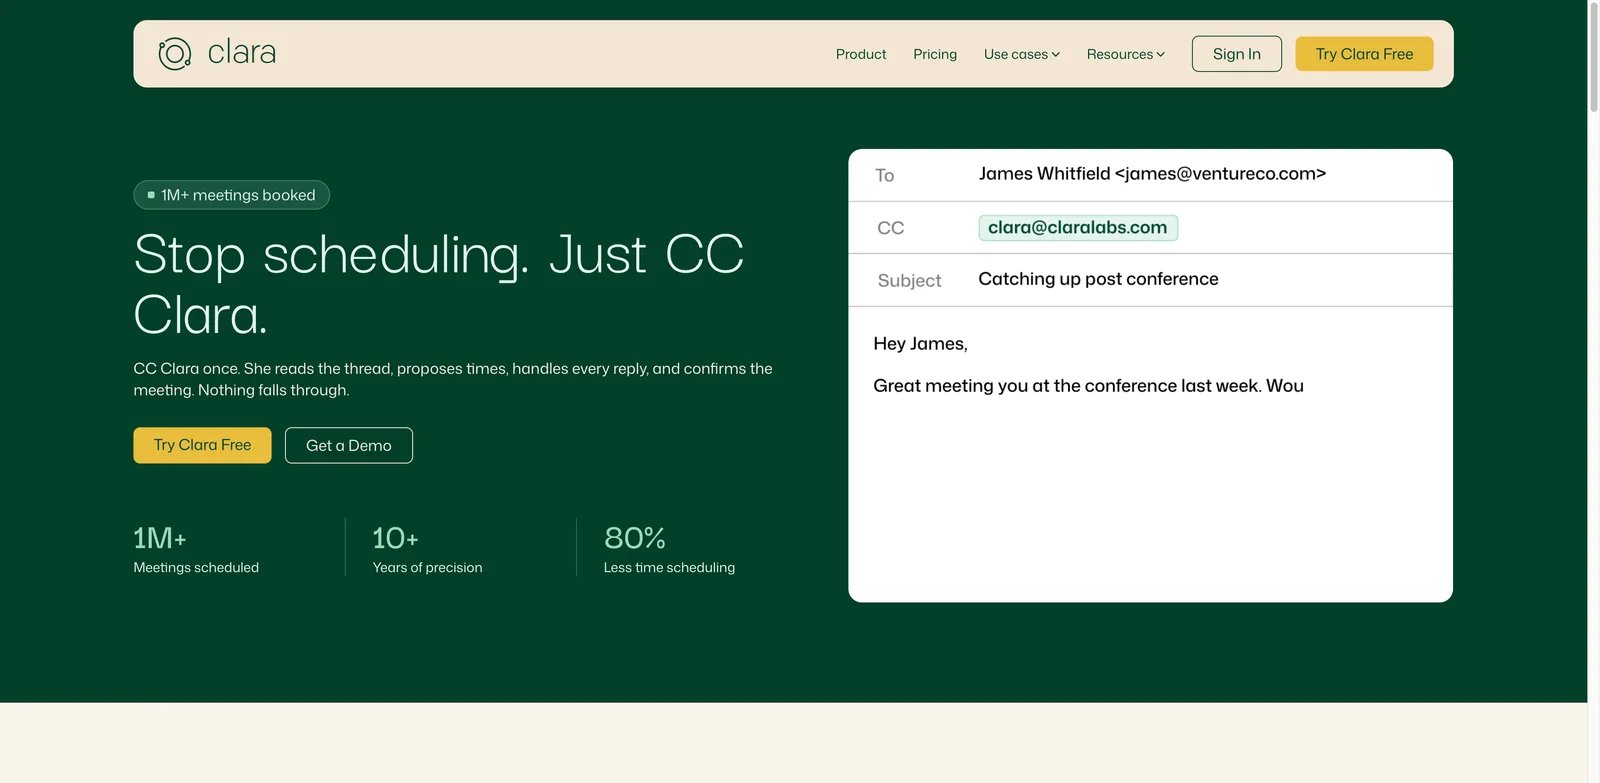Click the clara wordmark in header

coord(242,52)
